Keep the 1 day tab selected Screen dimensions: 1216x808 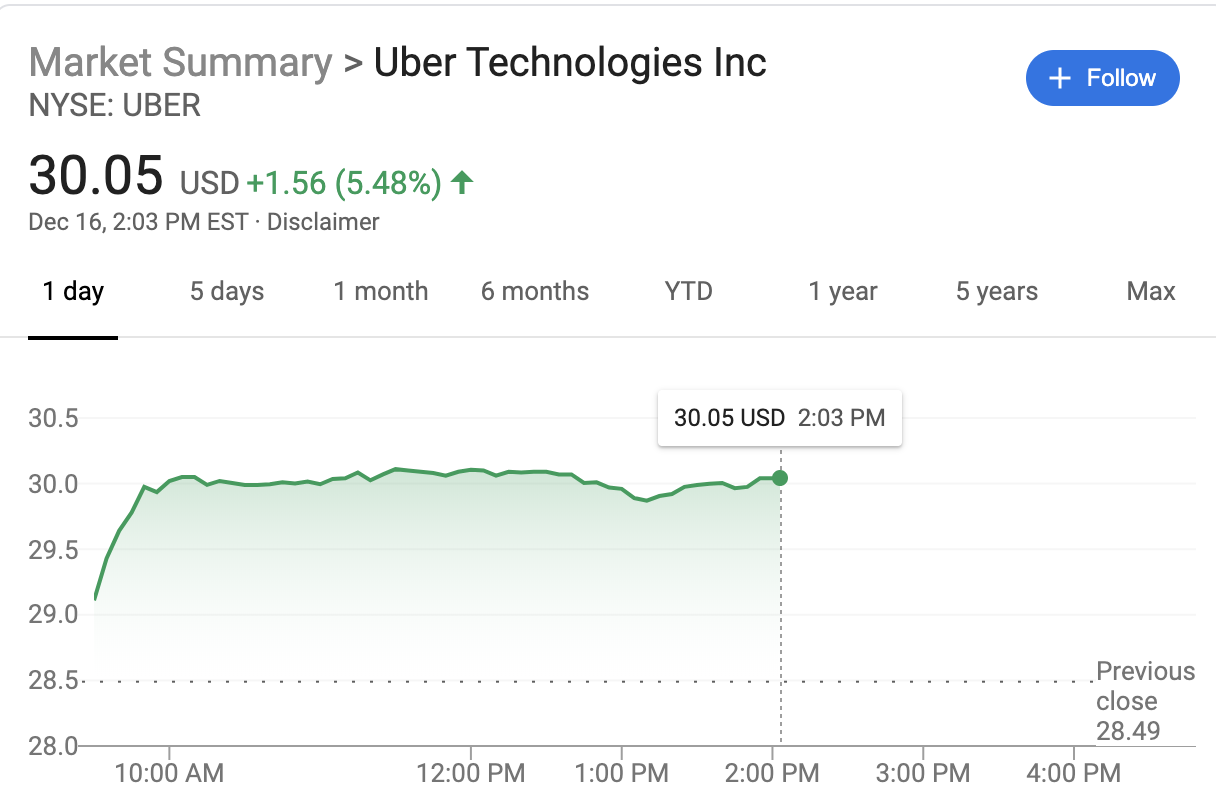click(72, 291)
